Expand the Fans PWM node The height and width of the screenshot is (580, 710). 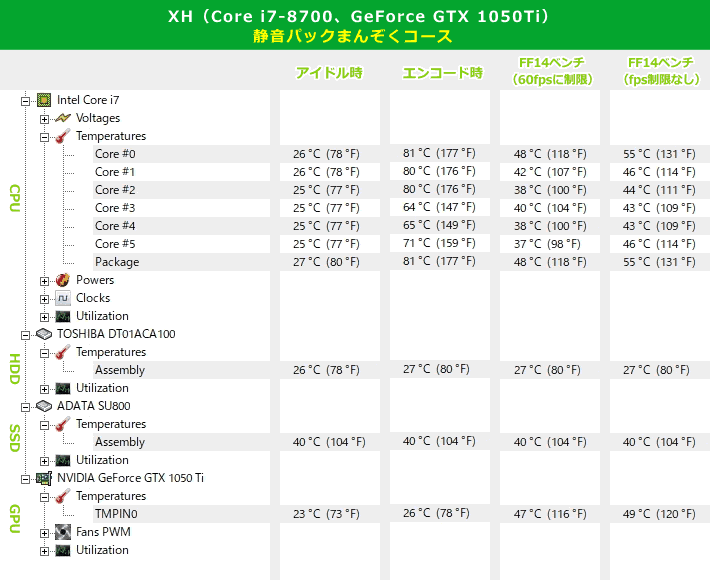coord(44,533)
